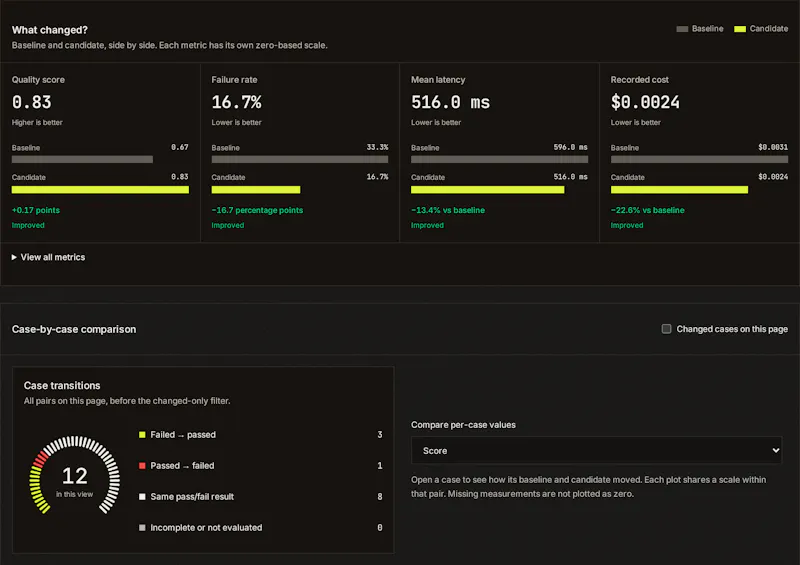The width and height of the screenshot is (800, 565).
Task: Click the white Same pass/fail result square
Action: click(x=142, y=497)
